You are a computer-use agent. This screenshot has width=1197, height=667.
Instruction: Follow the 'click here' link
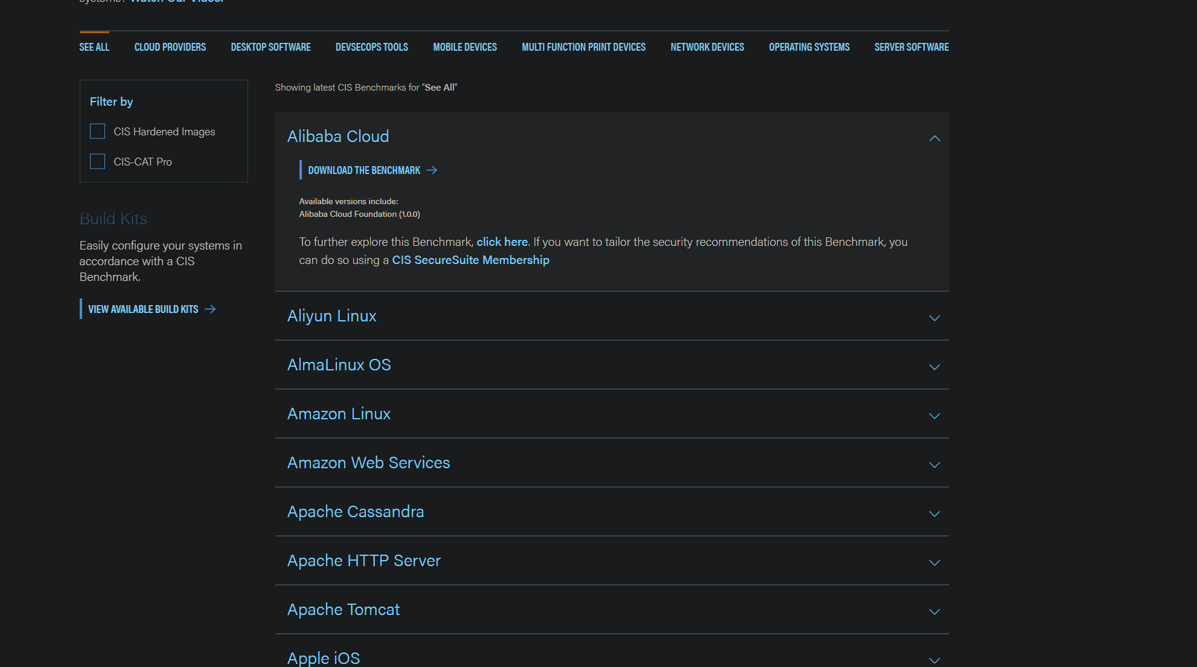tap(502, 242)
